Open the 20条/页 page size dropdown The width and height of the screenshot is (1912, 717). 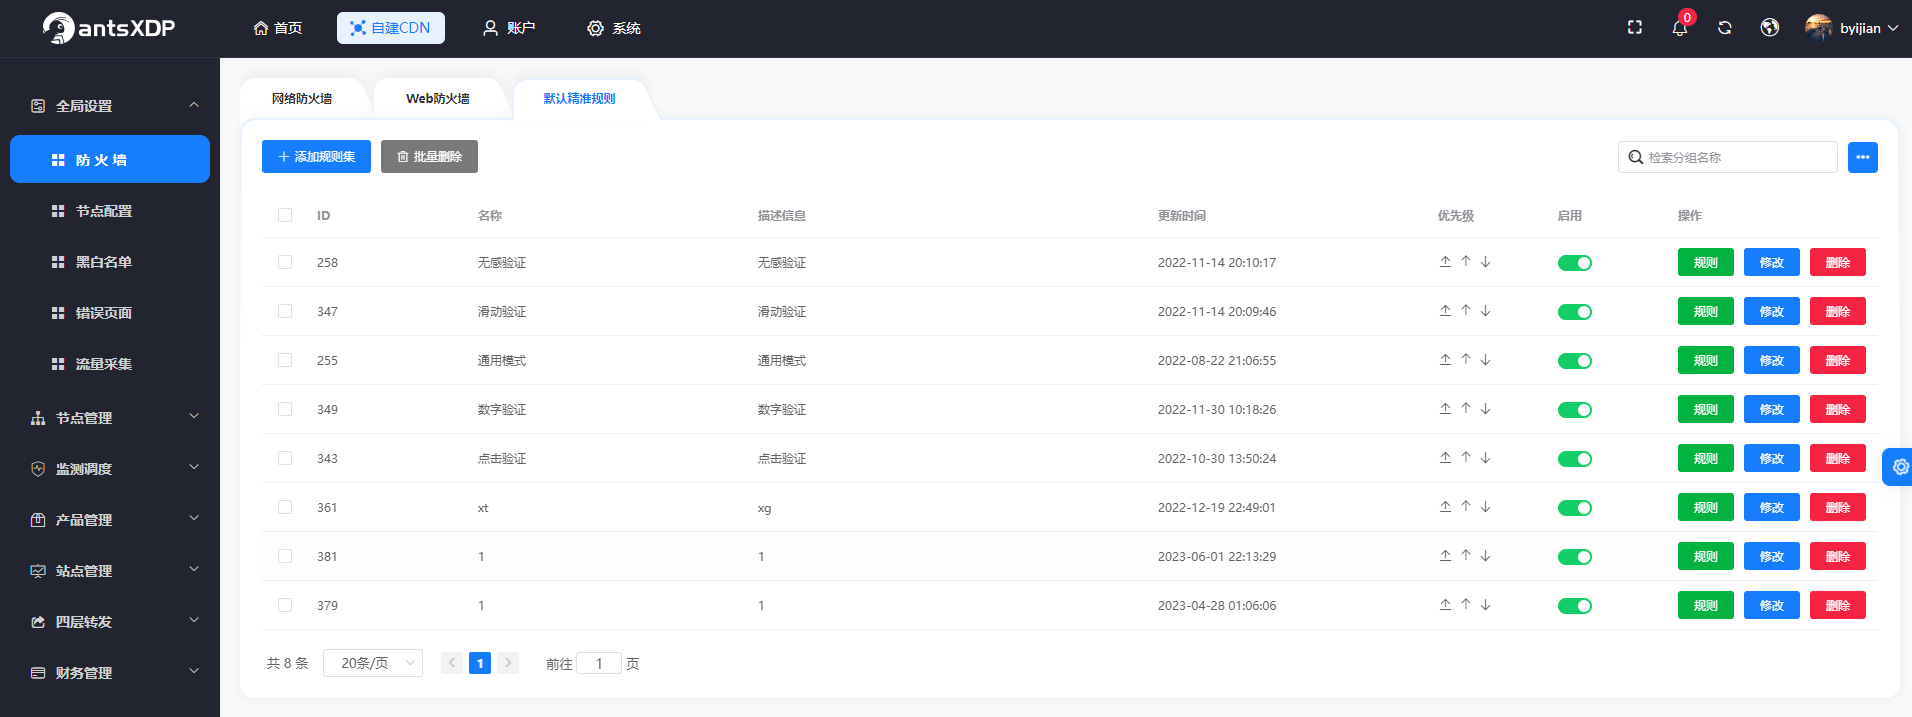pyautogui.click(x=373, y=663)
